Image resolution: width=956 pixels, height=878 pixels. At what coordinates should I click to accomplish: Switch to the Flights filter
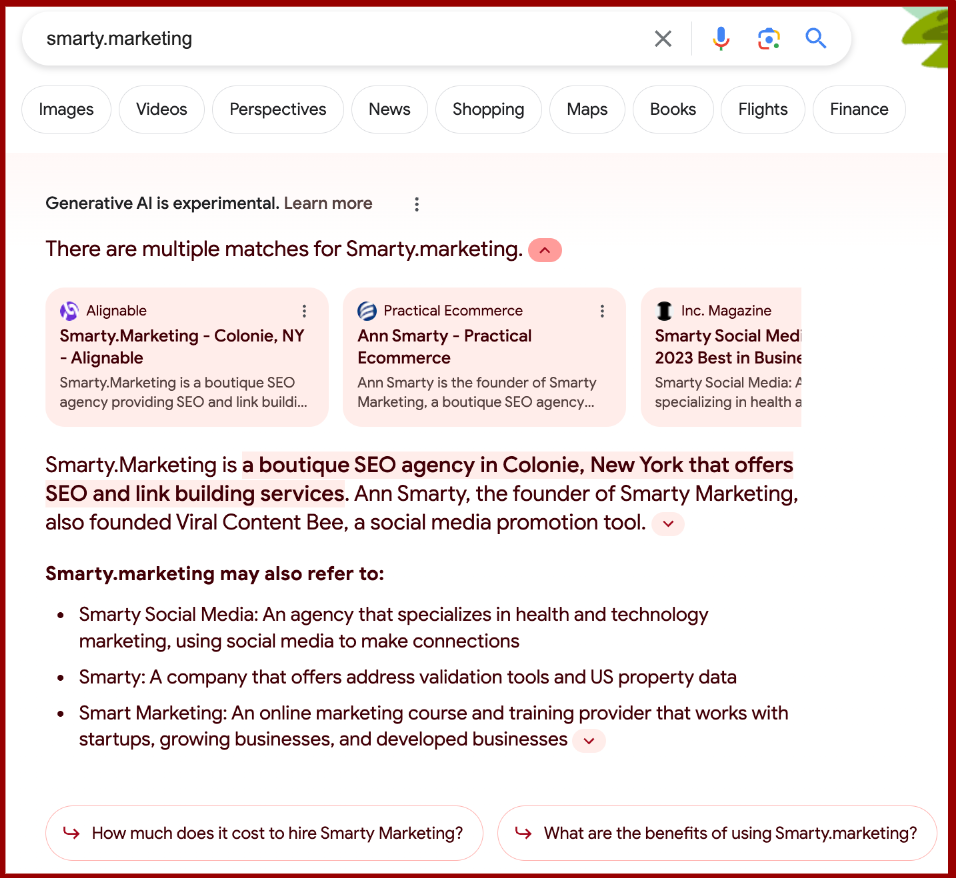pyautogui.click(x=763, y=109)
